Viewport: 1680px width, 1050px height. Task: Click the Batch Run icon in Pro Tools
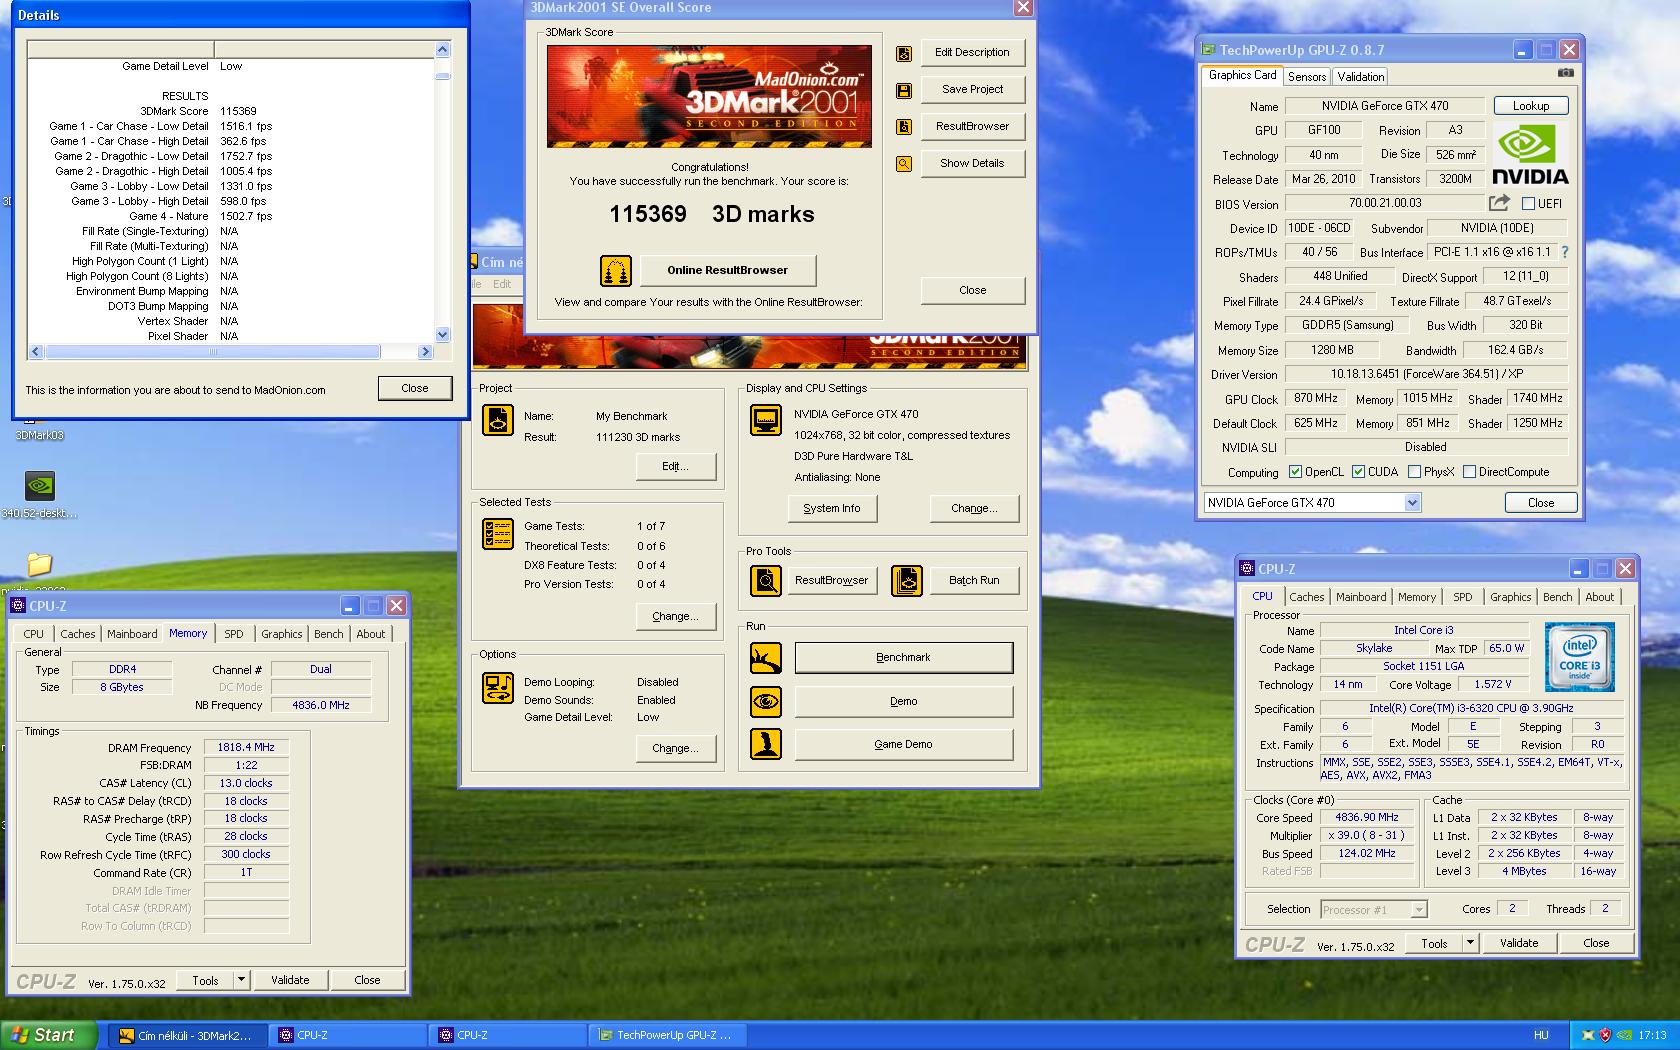tap(907, 581)
